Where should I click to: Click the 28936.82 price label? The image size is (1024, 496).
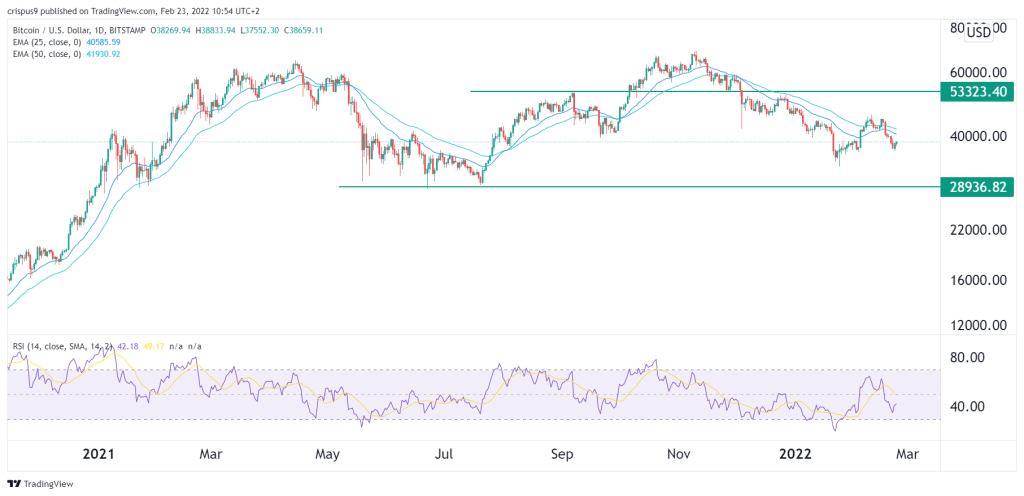pos(976,187)
